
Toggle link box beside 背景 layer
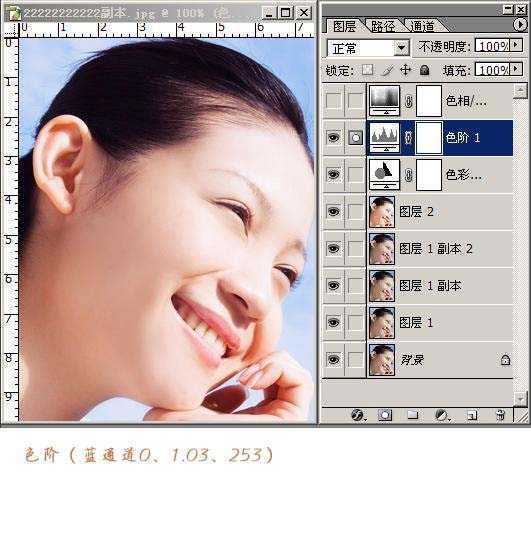point(355,360)
